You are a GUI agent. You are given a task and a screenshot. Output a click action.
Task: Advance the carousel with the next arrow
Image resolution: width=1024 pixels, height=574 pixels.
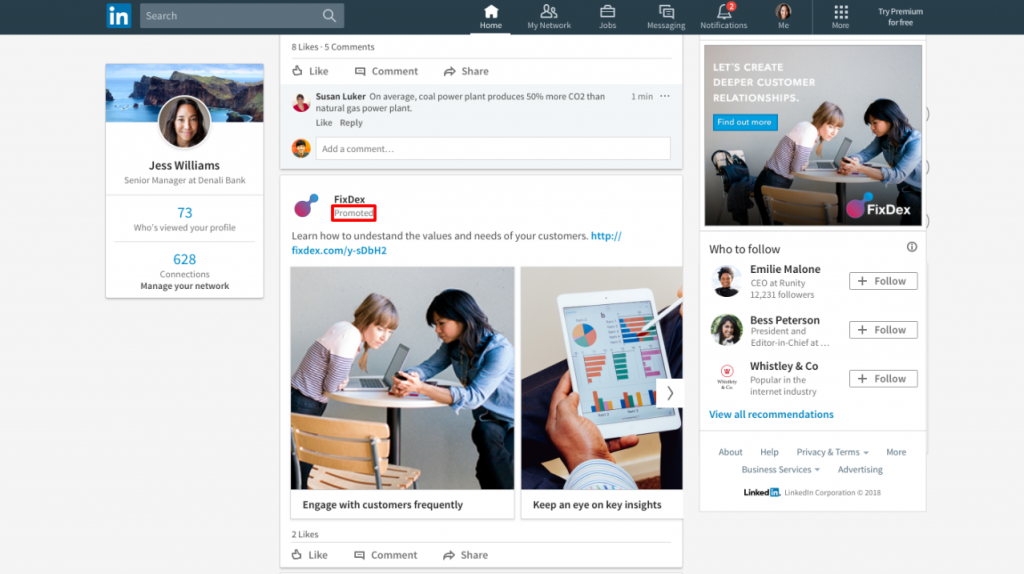coord(669,393)
